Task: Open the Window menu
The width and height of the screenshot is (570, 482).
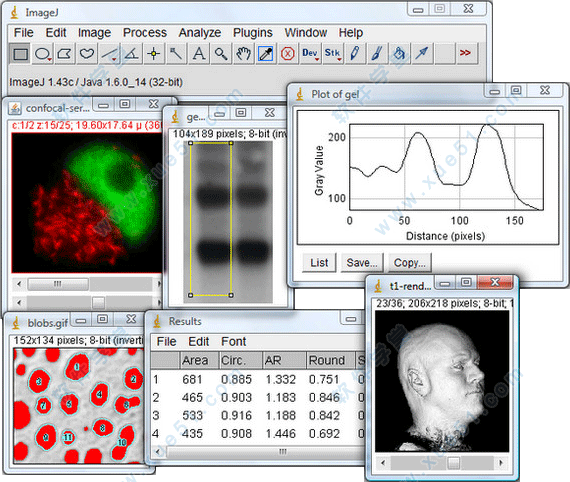Action: [x=306, y=33]
